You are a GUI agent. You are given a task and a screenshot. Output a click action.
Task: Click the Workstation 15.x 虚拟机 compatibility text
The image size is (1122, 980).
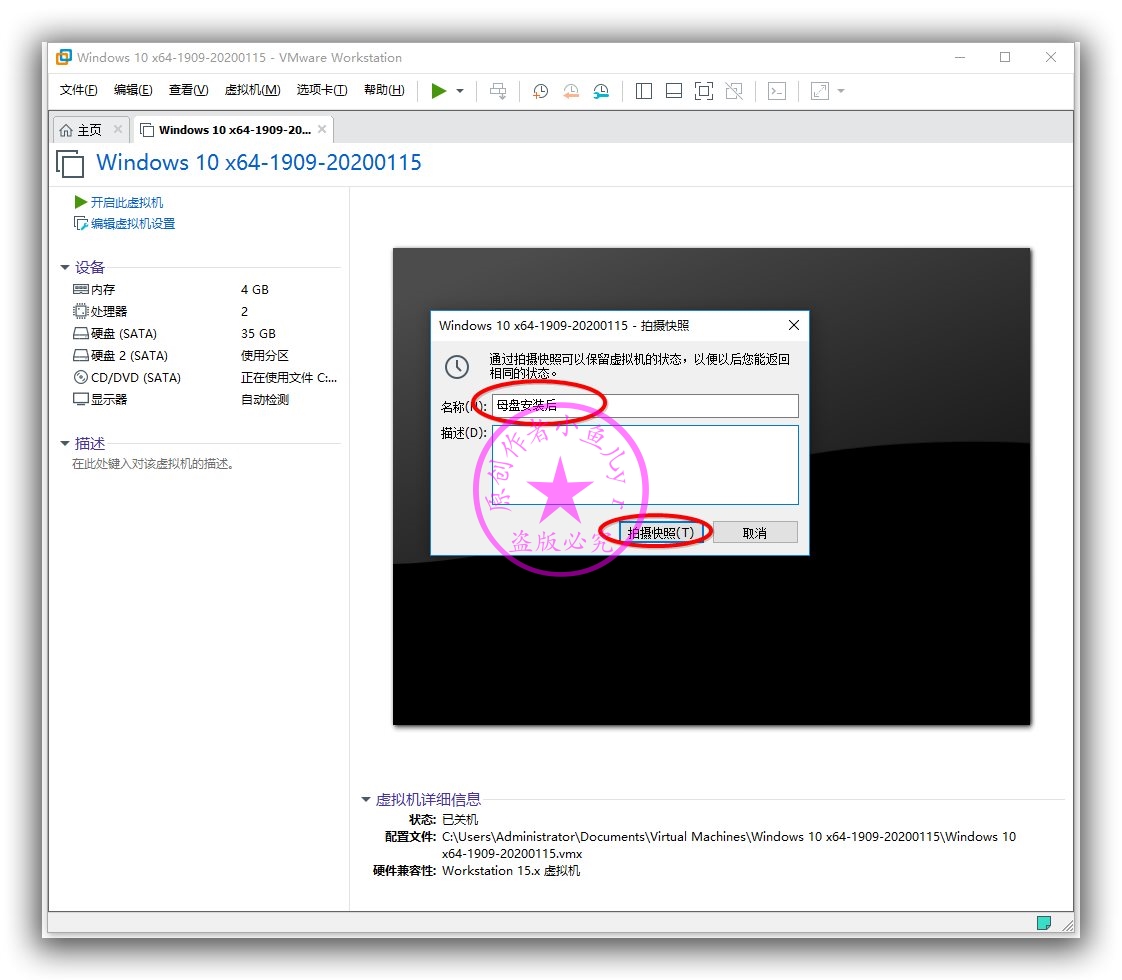tap(511, 871)
